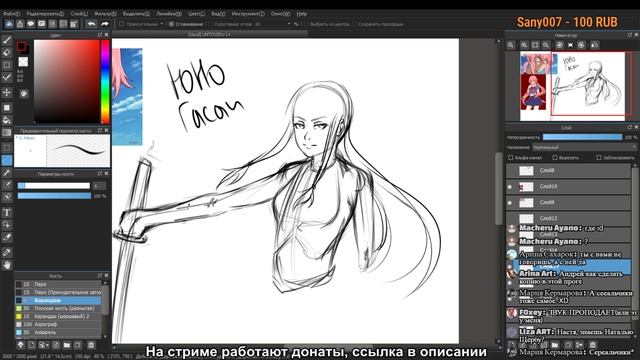Select the Brush tool in left toolbar
The width and height of the screenshot is (640, 360).
7,40
